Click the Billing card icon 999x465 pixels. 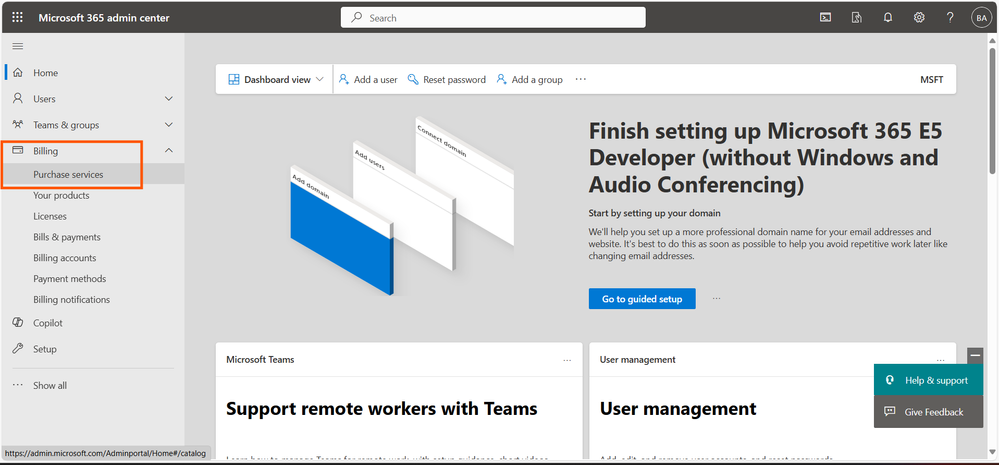tap(18, 150)
